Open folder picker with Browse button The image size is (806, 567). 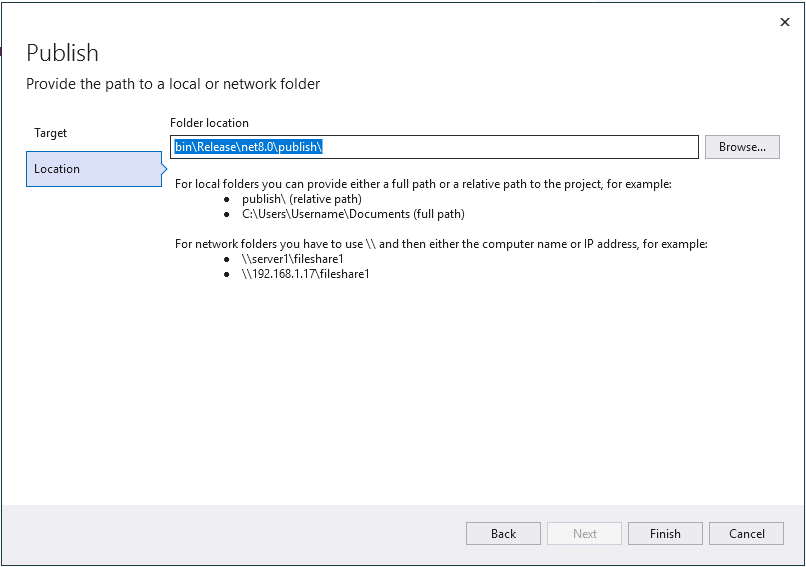click(x=742, y=147)
